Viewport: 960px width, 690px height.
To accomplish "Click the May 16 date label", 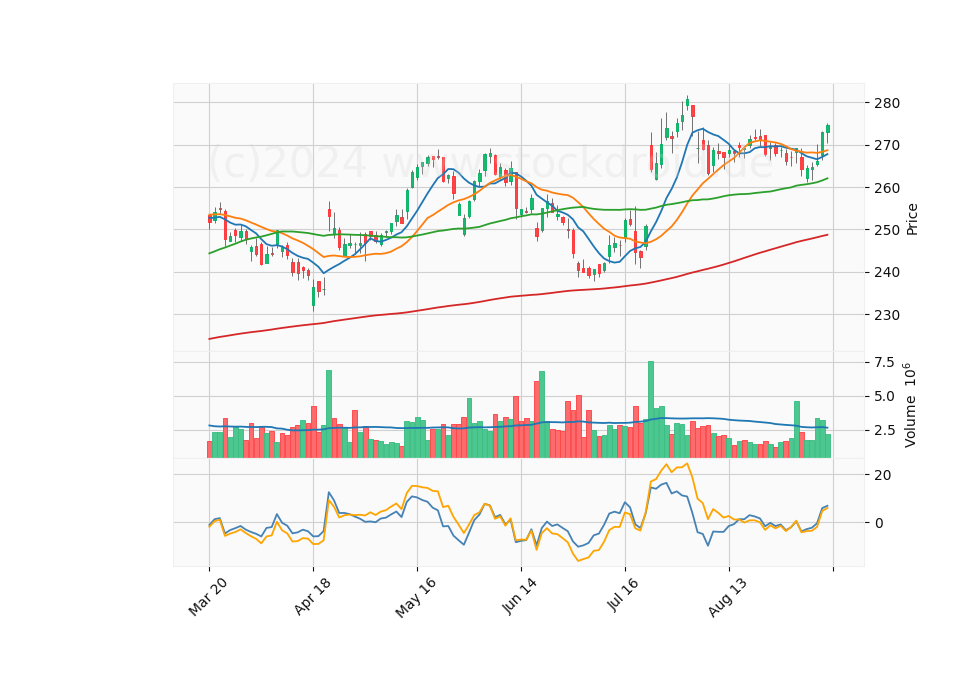I will coord(416,597).
